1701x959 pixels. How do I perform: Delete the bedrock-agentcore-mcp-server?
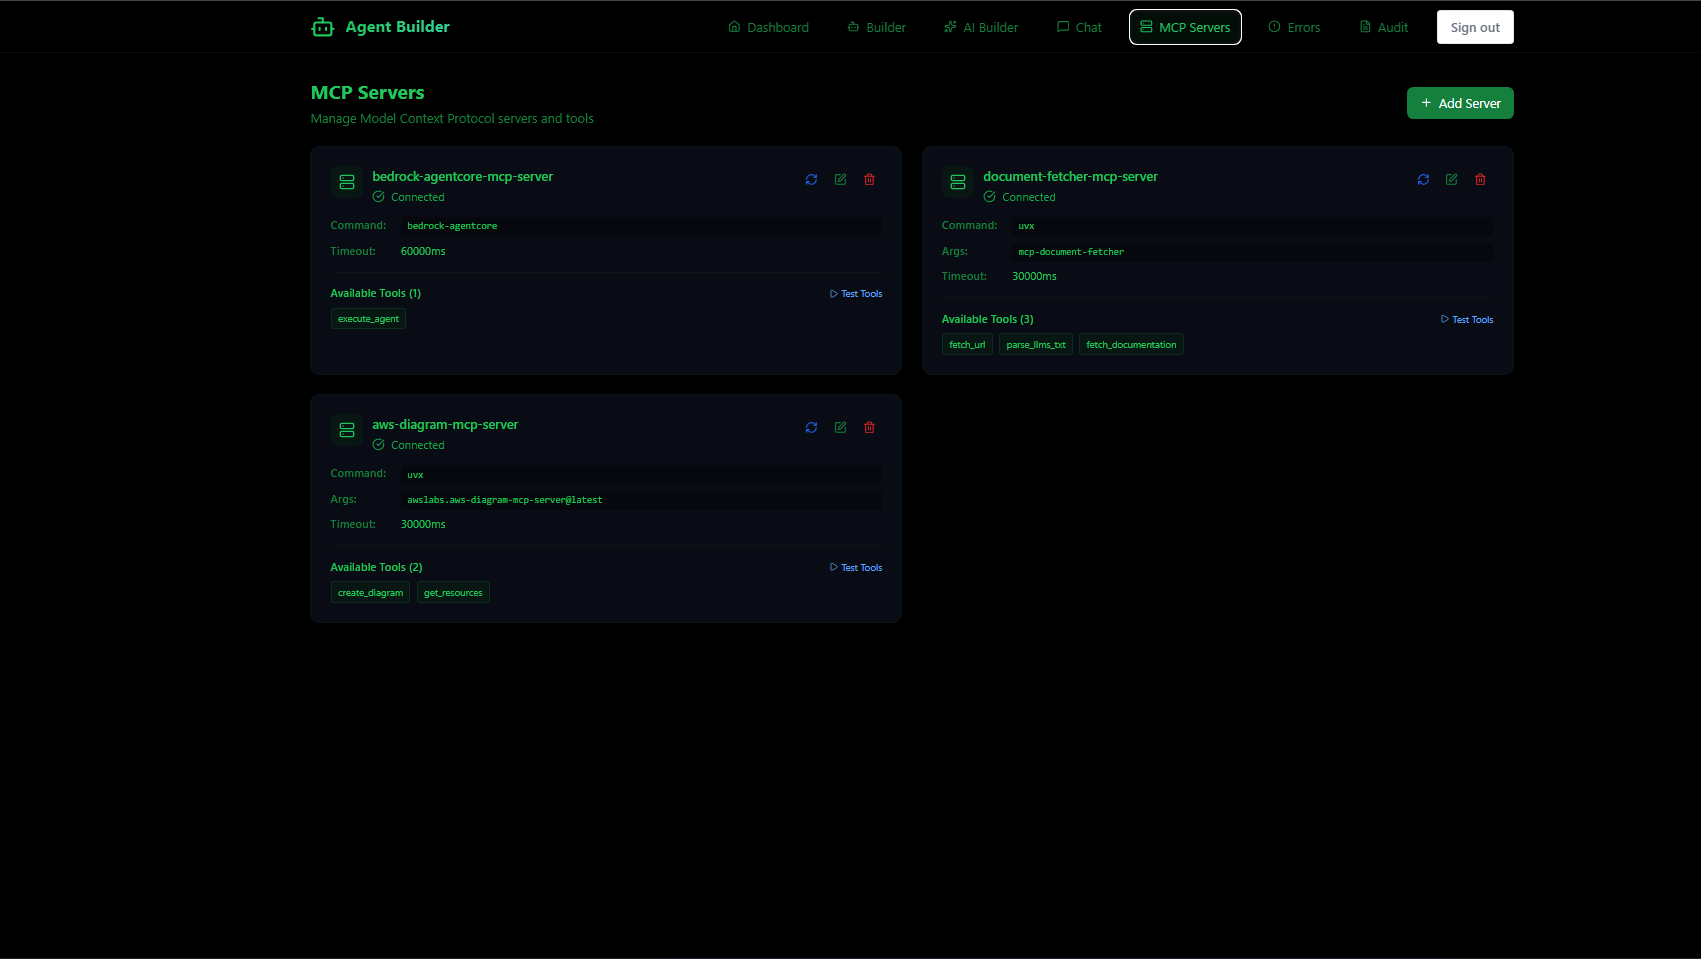pos(869,180)
